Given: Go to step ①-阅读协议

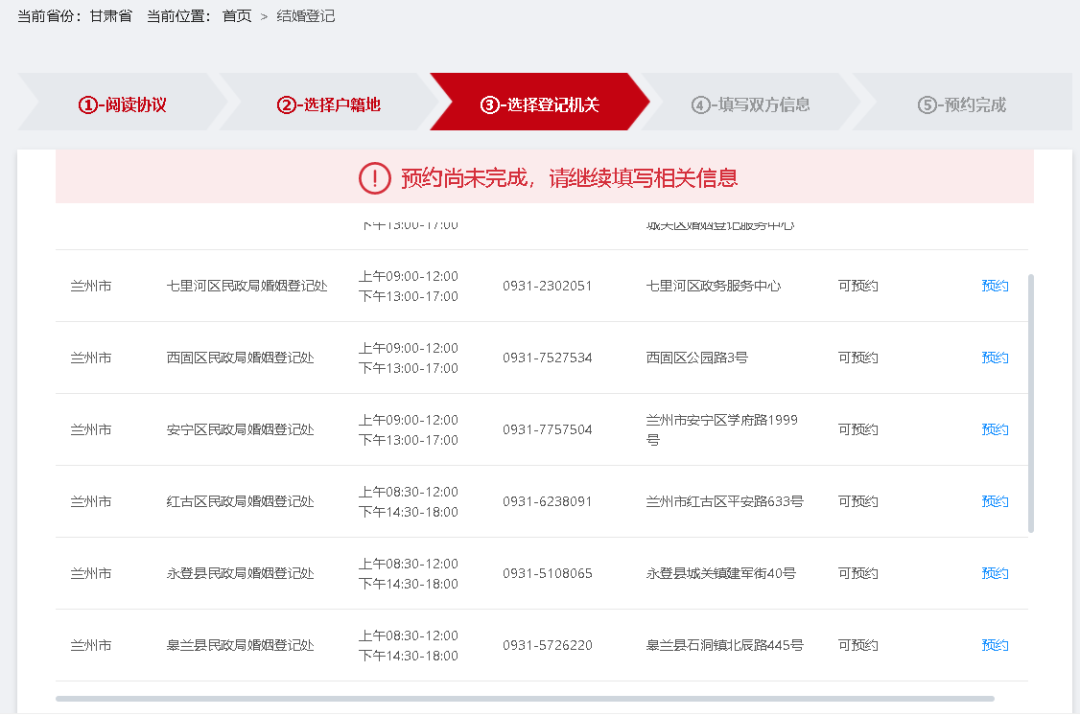Looking at the screenshot, I should pyautogui.click(x=122, y=105).
